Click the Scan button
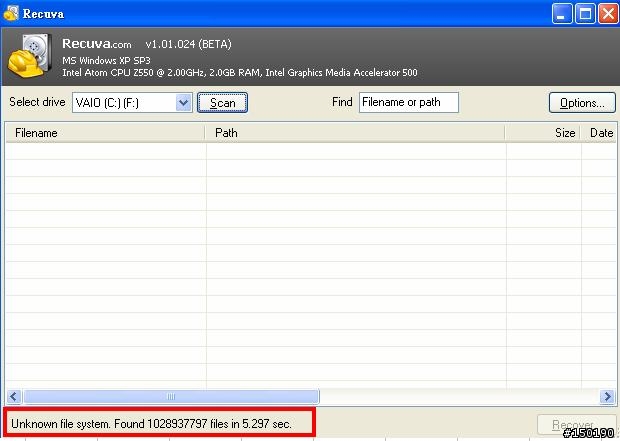620x441 pixels. click(x=223, y=103)
